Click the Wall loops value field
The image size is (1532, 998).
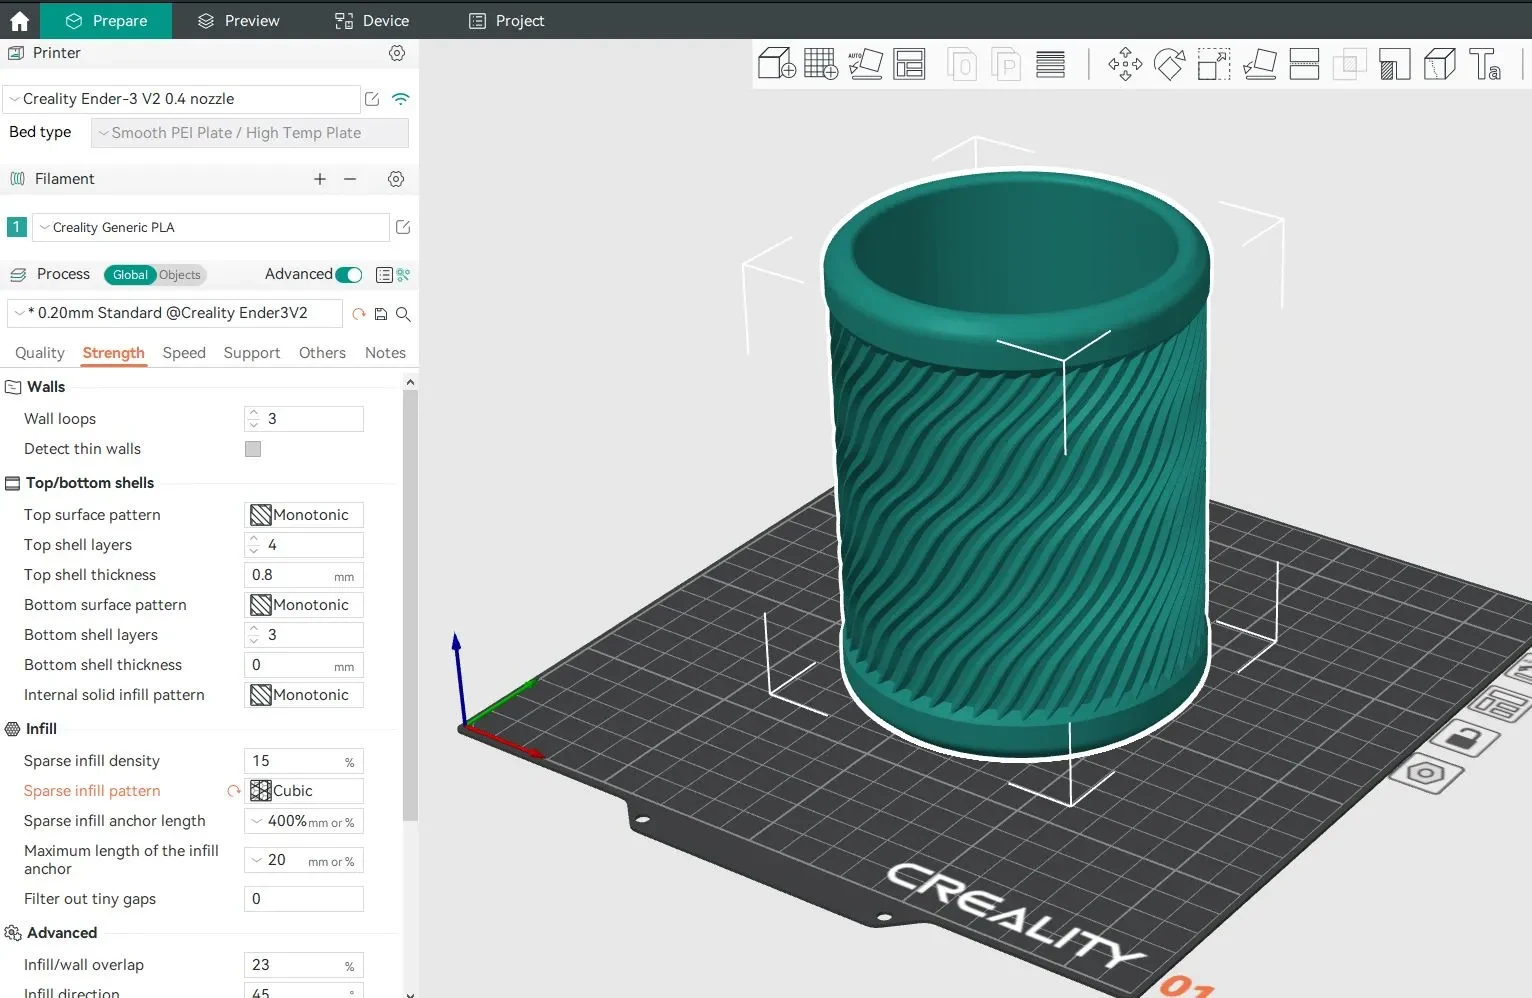pyautogui.click(x=304, y=419)
